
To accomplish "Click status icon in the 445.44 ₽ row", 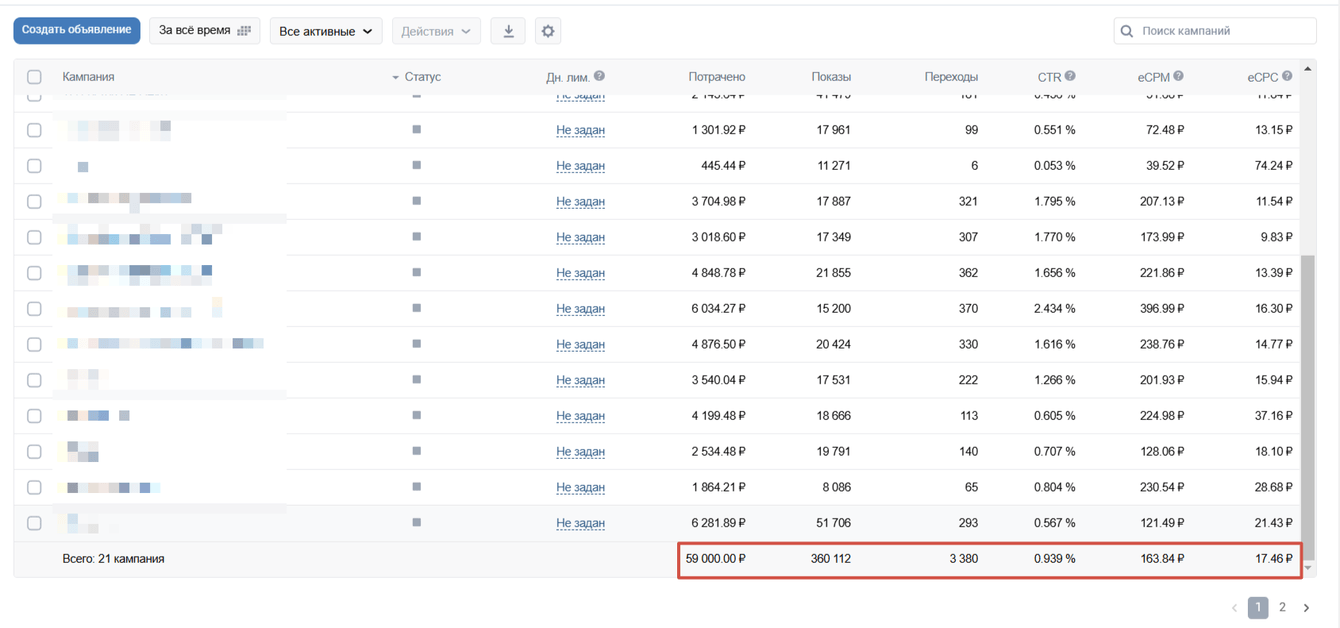I will pyautogui.click(x=417, y=166).
